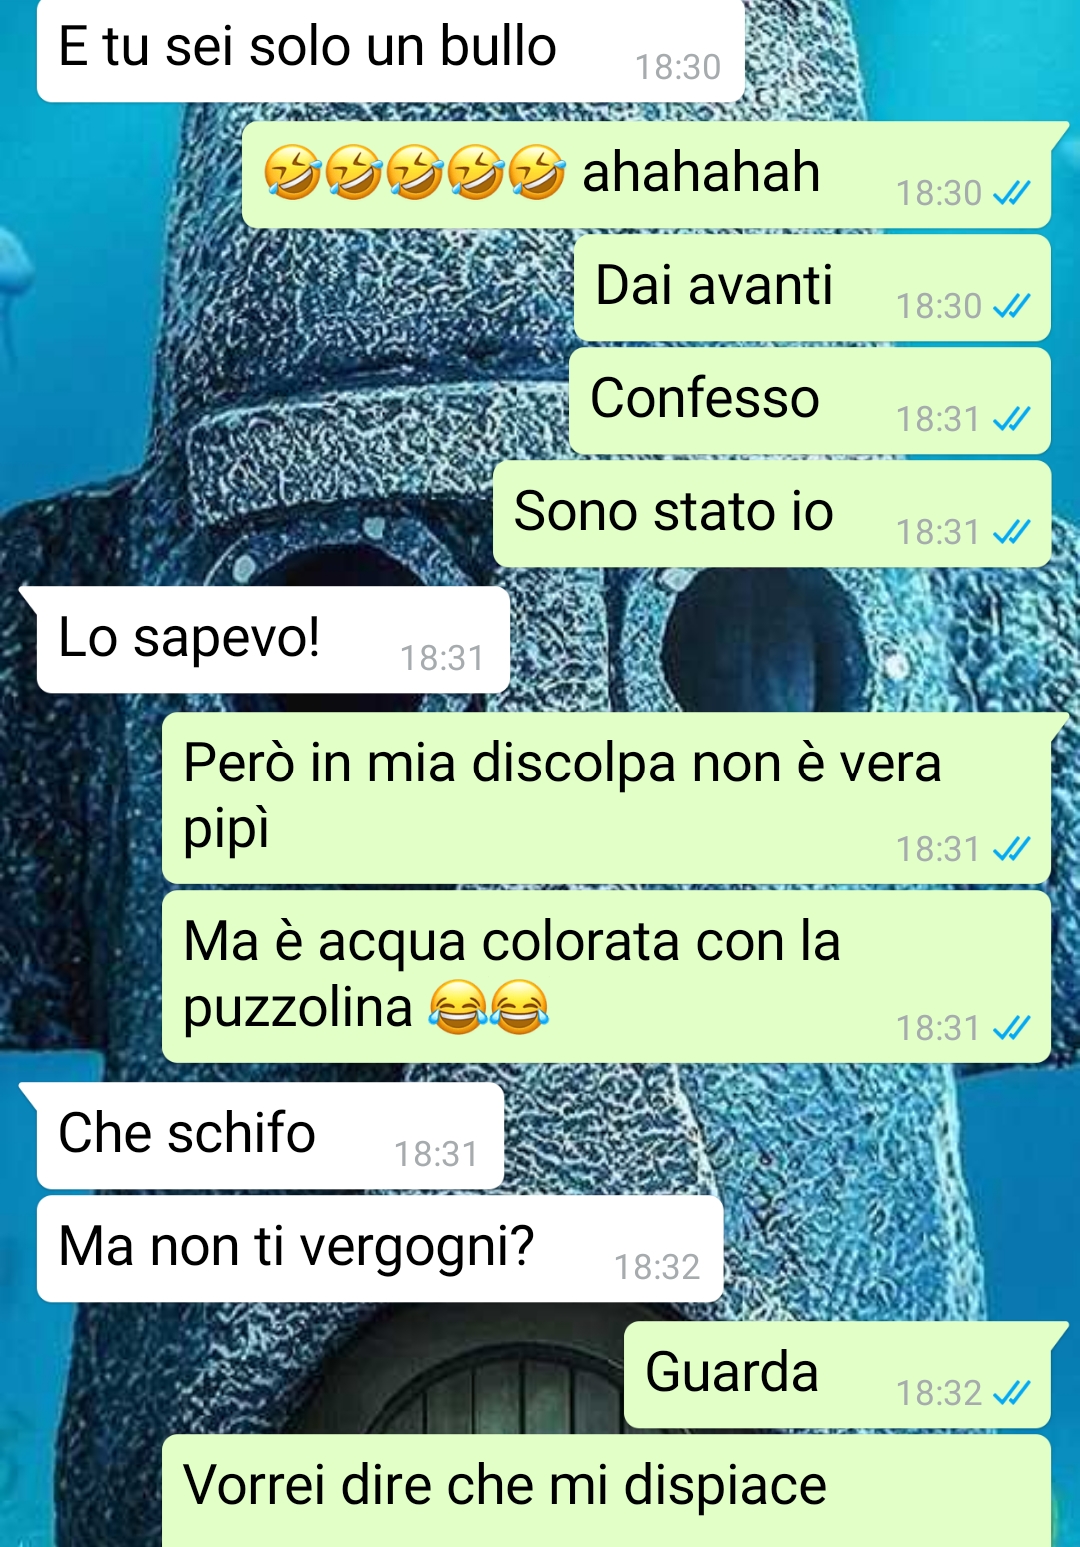Select the 'Vorrei dire che mi dispiace' message
This screenshot has height=1547, width=1080.
(x=606, y=1491)
